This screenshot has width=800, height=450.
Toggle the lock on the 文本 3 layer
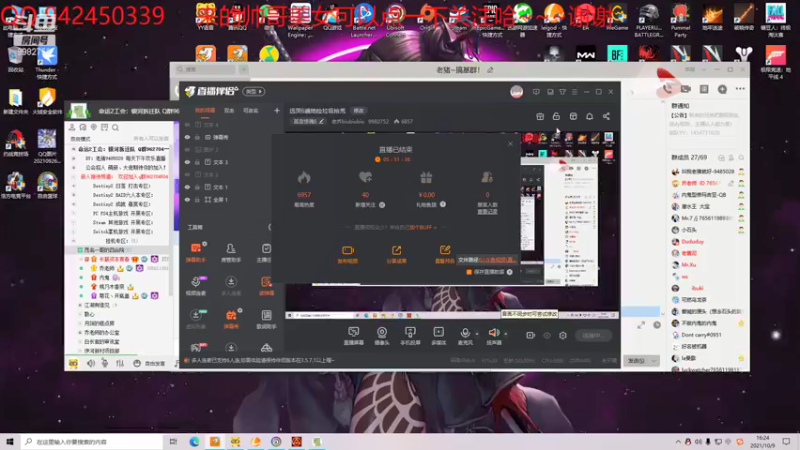click(x=197, y=162)
